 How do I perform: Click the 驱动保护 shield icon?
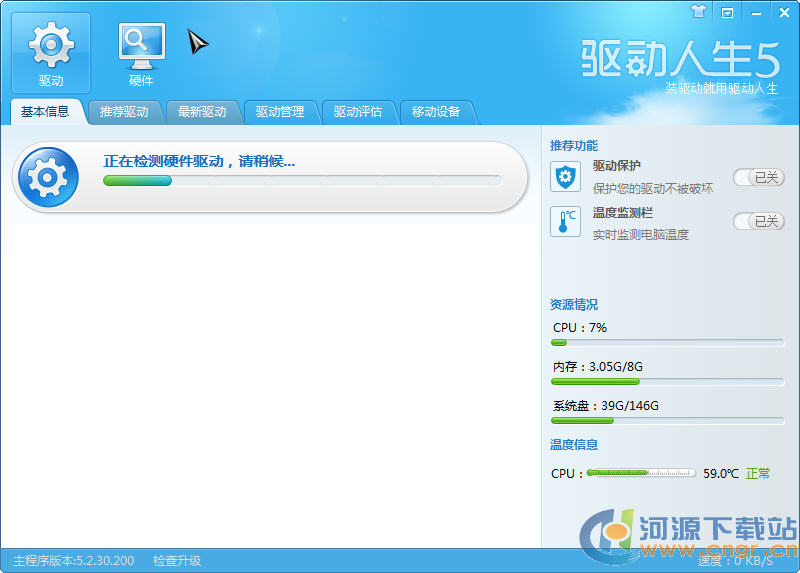coord(565,177)
